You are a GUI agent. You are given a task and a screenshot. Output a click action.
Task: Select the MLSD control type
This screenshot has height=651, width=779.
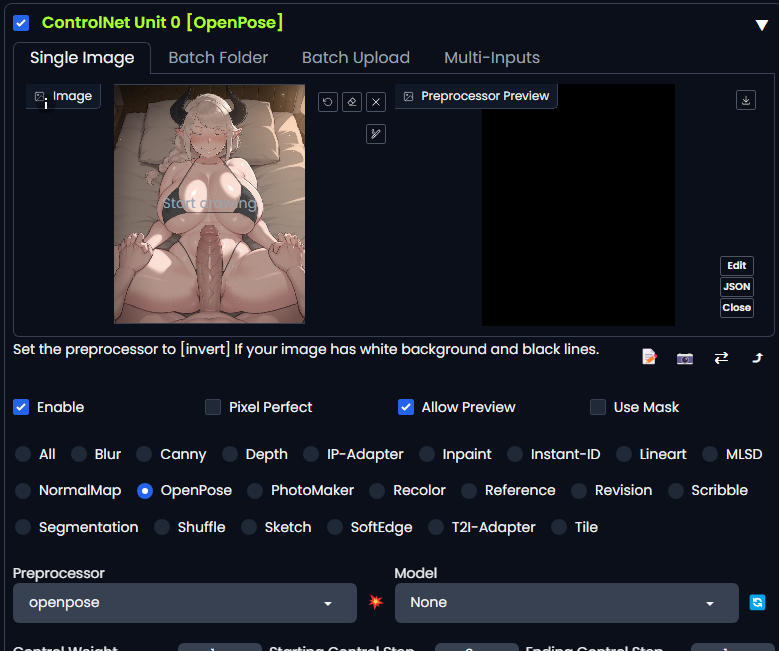pos(710,454)
